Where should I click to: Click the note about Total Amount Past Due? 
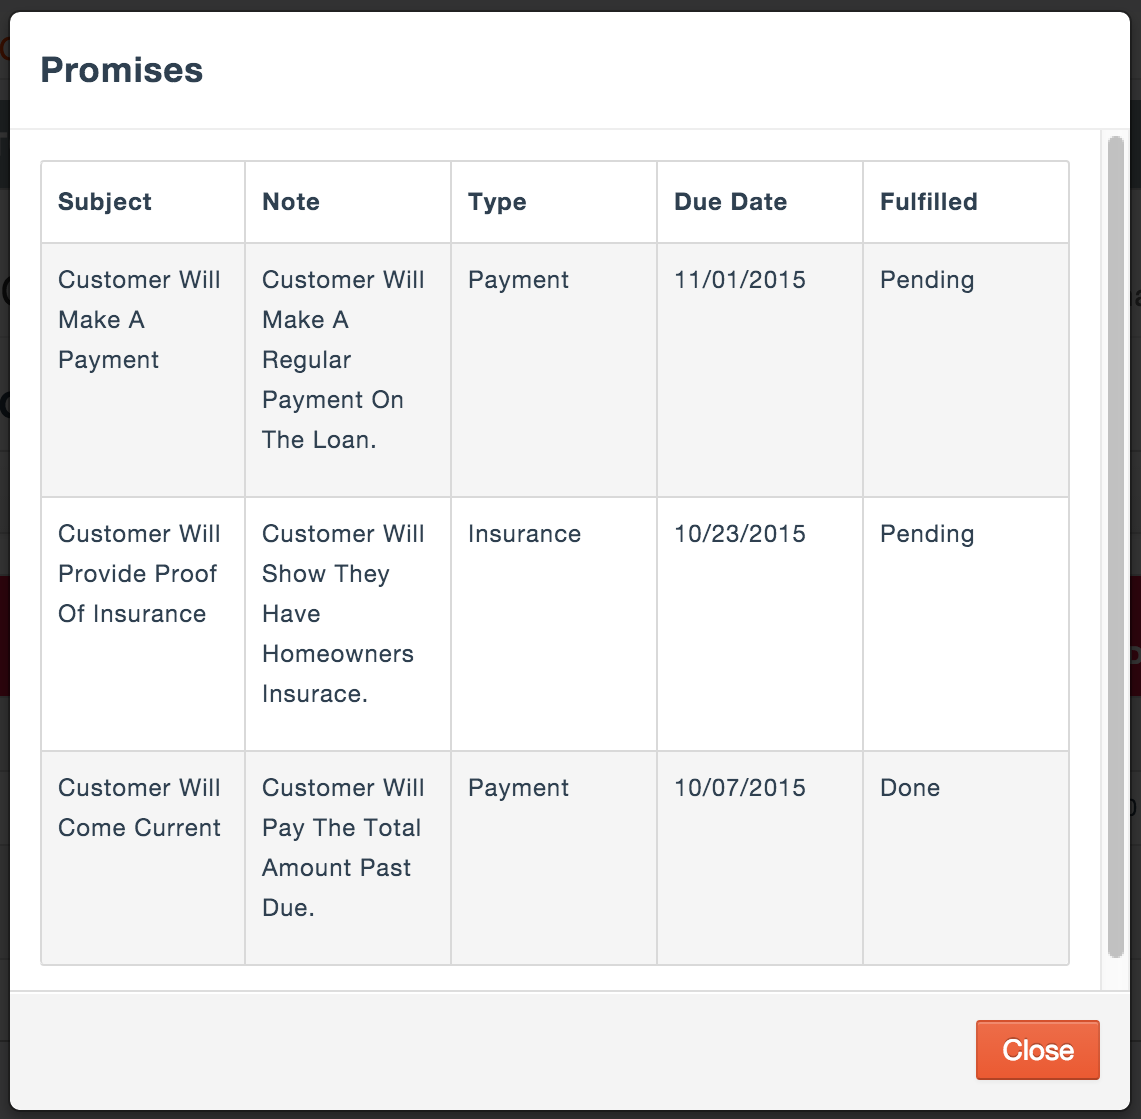[x=343, y=848]
